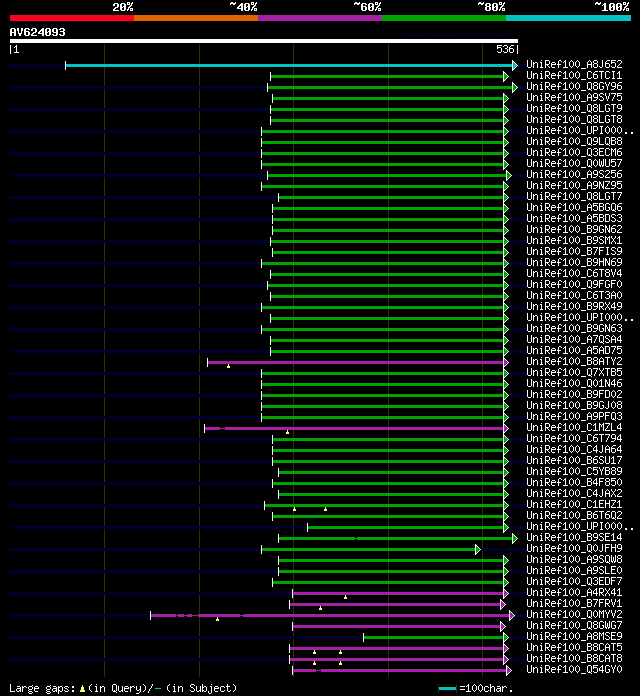640x696 pixels.
Task: Select the UniRef100_B9GJ08 entry
Action: [x=574, y=405]
